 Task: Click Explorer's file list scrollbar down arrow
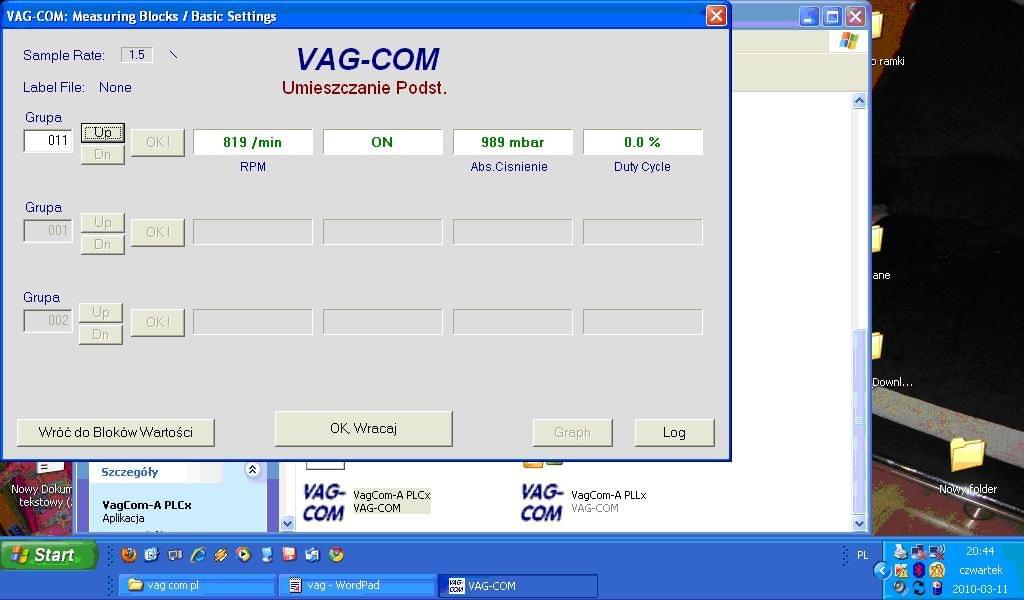click(x=859, y=522)
